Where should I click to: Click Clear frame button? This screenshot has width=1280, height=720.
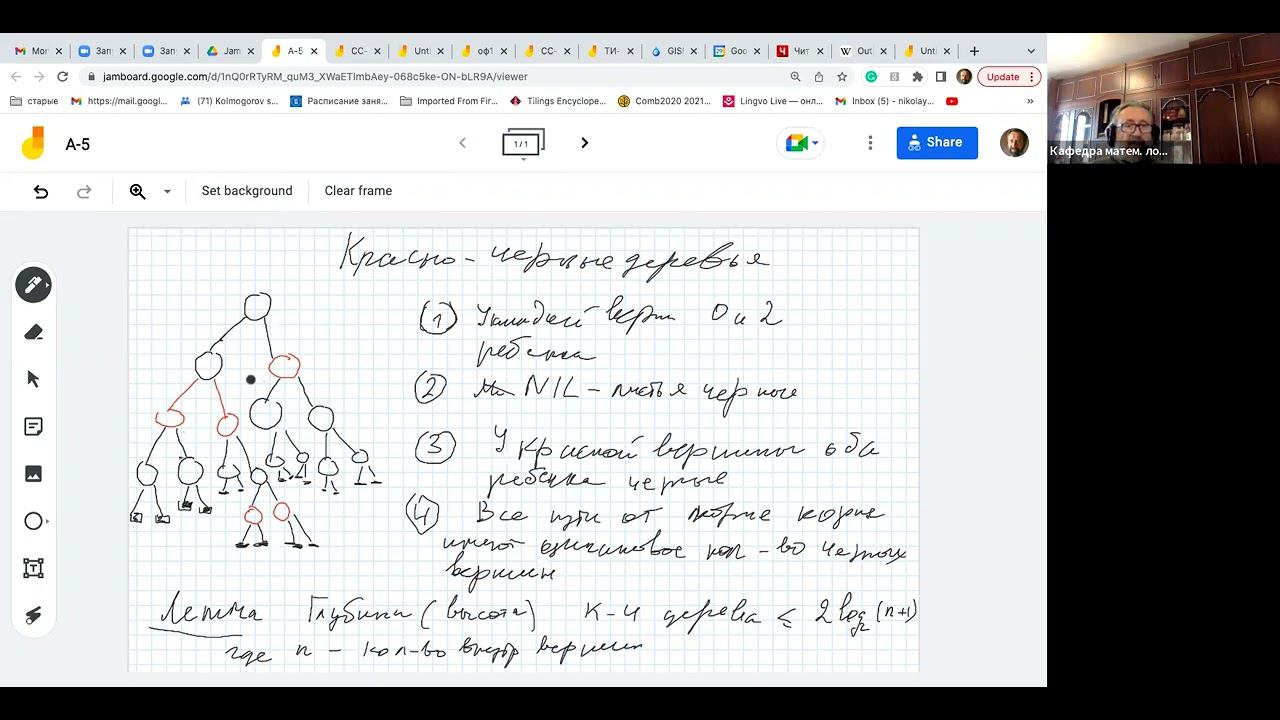(x=358, y=191)
